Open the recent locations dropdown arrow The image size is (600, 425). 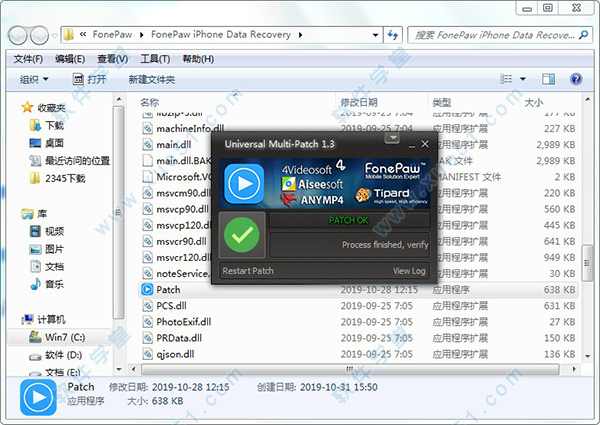point(55,36)
